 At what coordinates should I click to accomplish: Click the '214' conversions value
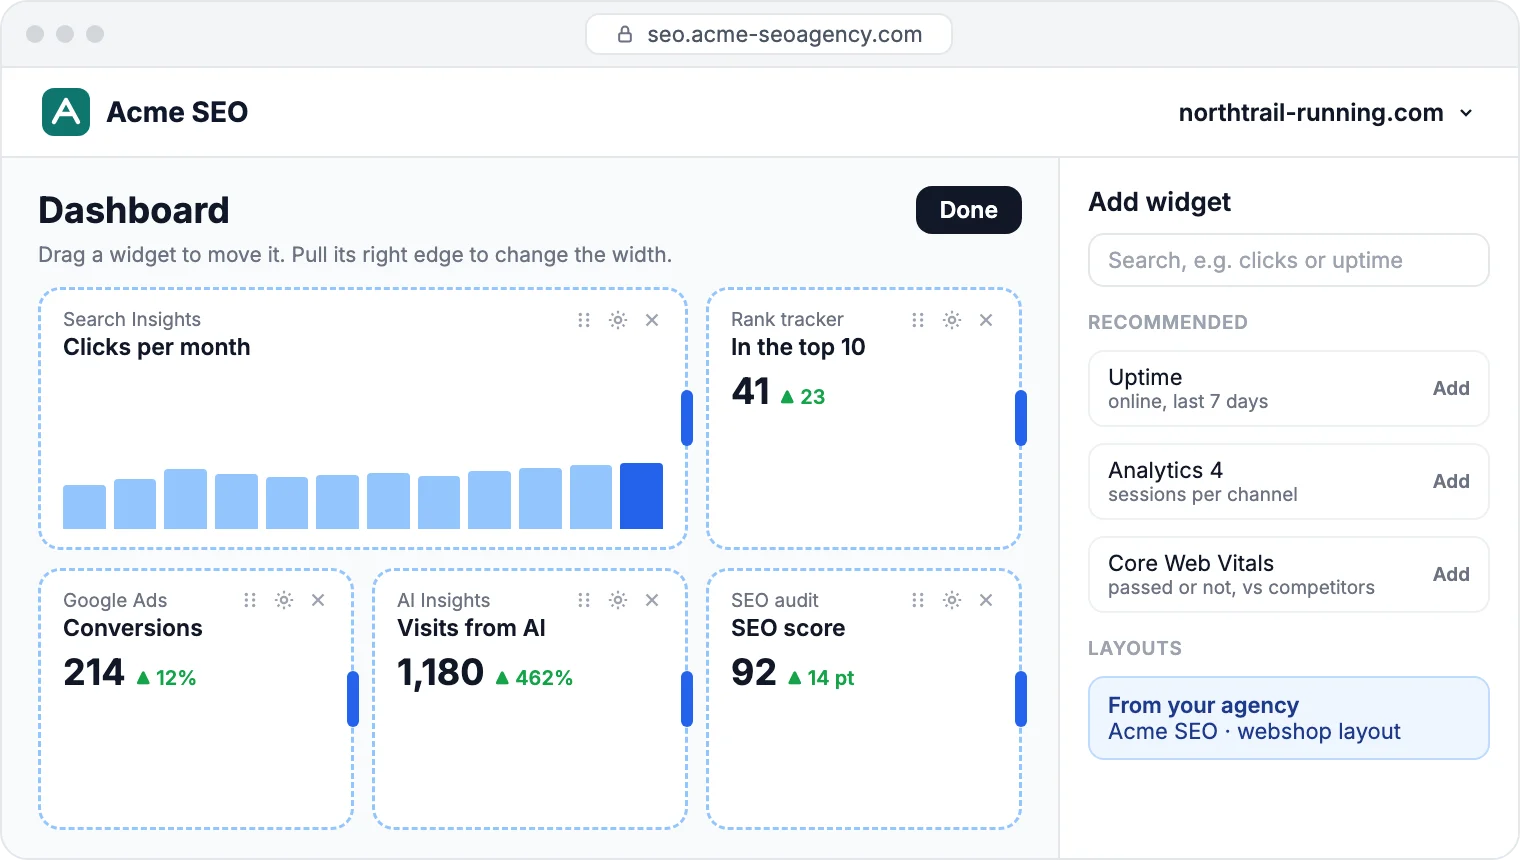(x=94, y=673)
